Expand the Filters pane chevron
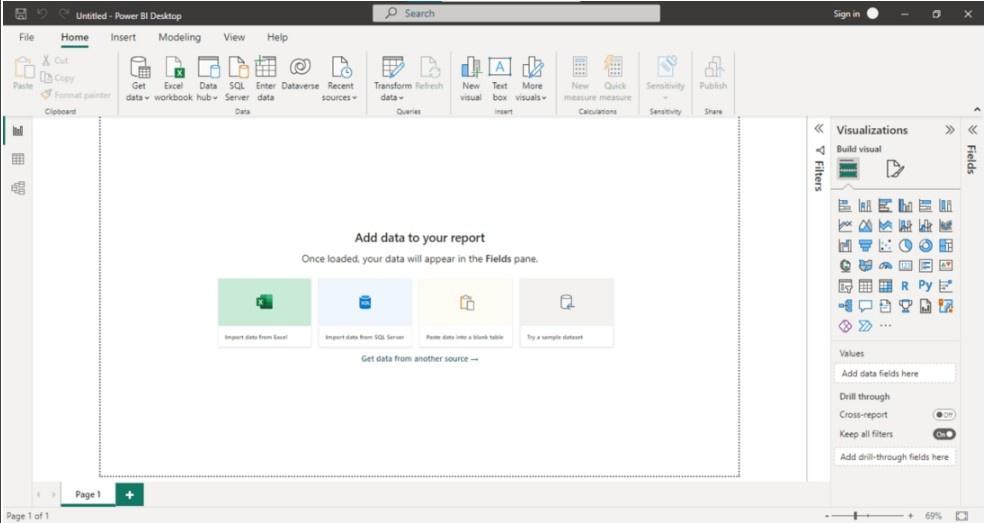The width and height of the screenshot is (985, 523). pos(819,129)
